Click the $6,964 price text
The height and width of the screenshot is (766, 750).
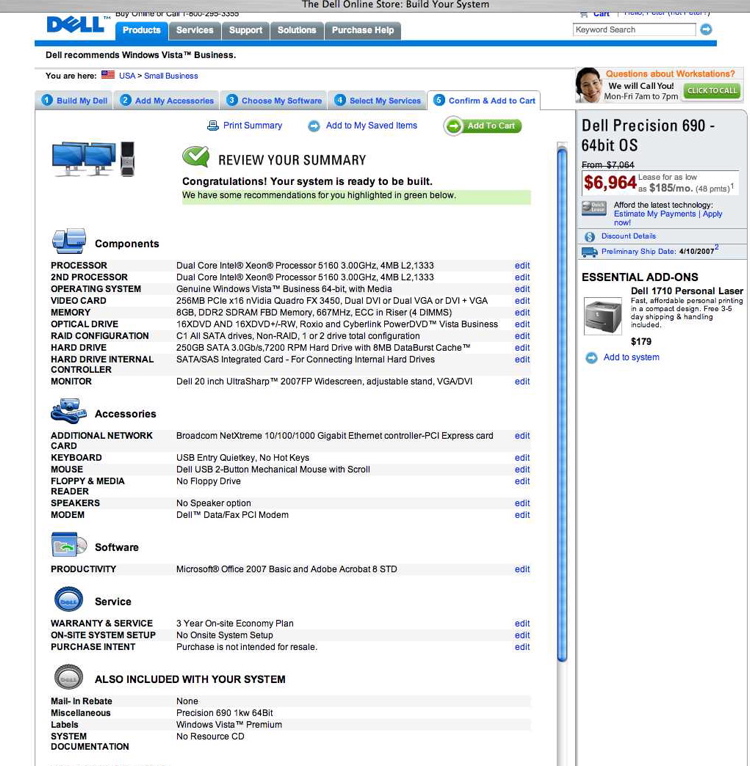pos(610,183)
